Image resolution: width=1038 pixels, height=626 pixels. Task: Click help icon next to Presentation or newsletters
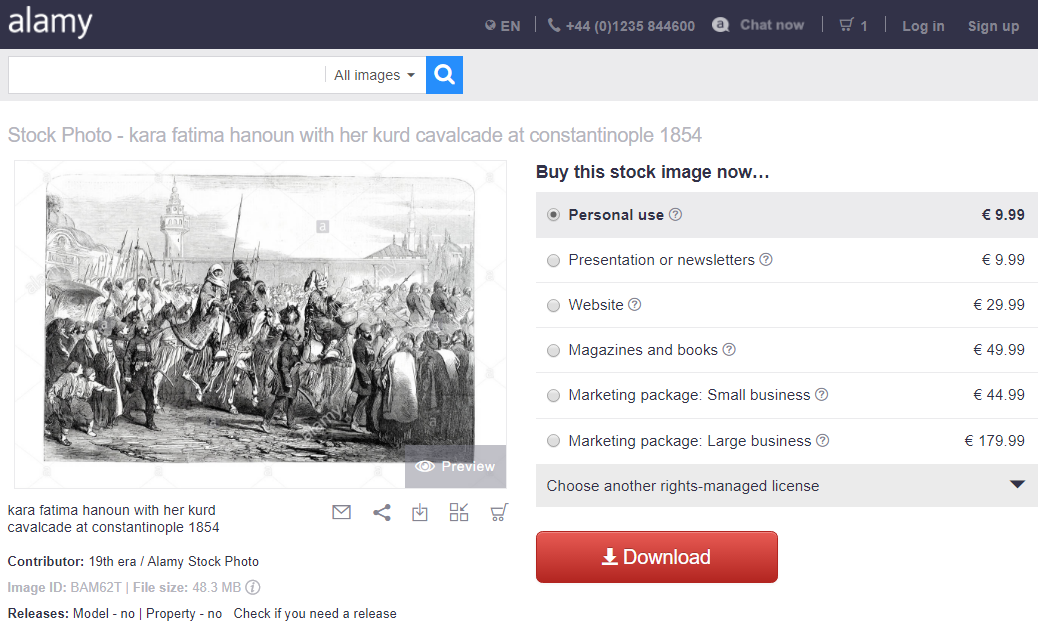[x=766, y=259]
